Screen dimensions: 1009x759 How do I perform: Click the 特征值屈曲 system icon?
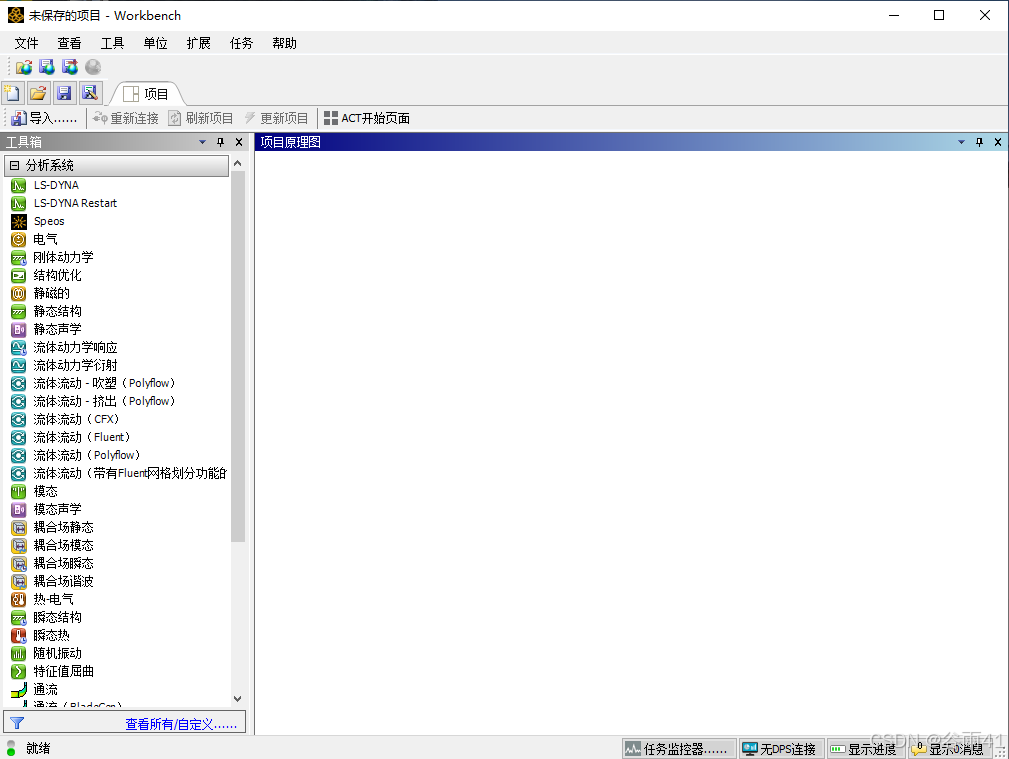[x=19, y=672]
